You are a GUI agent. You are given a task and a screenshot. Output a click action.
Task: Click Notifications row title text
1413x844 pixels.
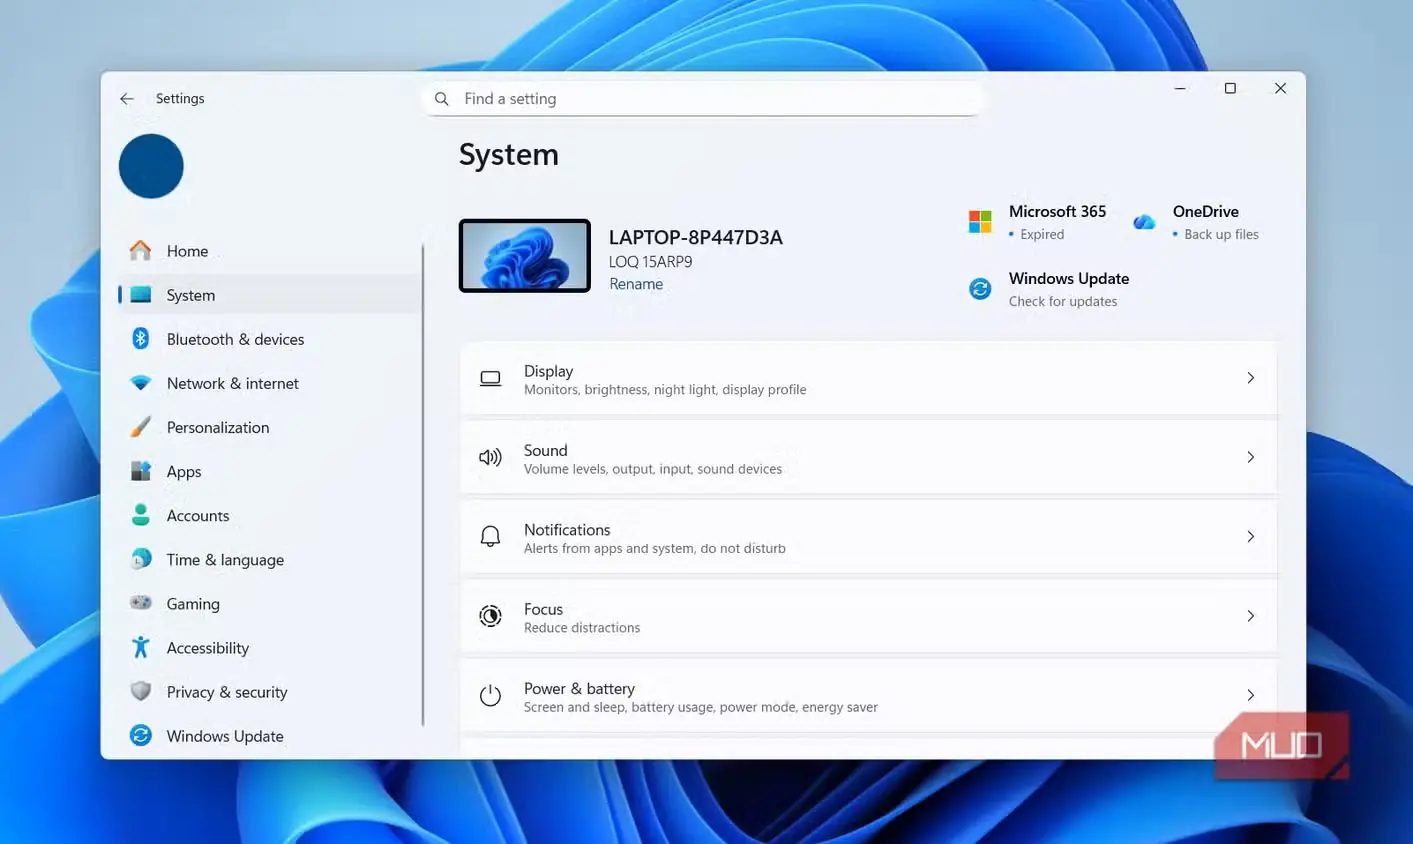567,530
